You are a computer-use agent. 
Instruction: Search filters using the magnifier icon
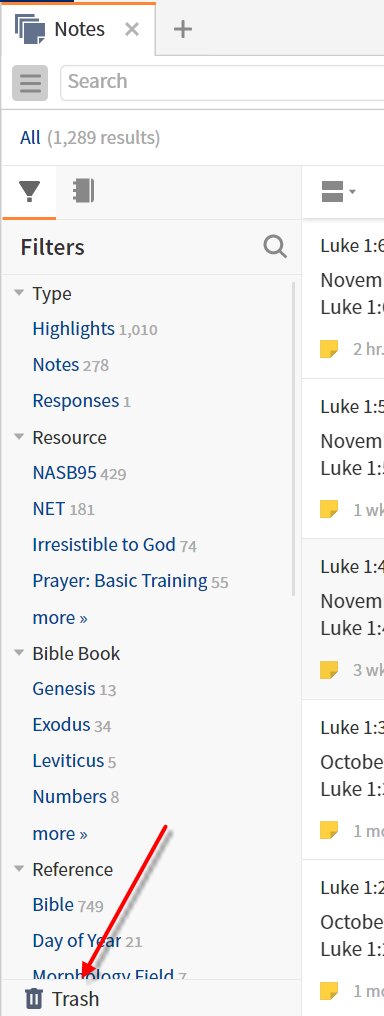click(275, 247)
